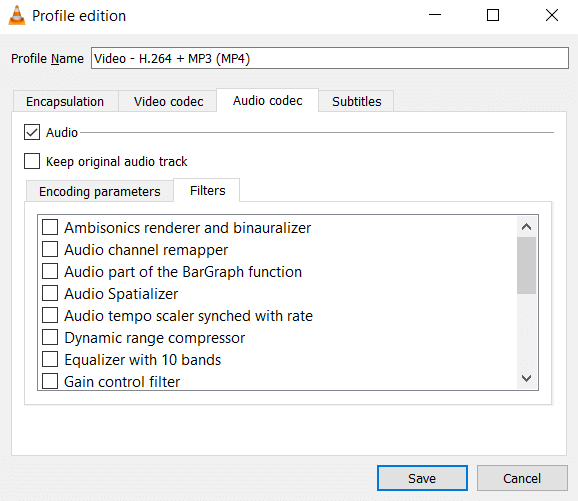
Task: Minimize the Profile edition window
Action: (435, 15)
